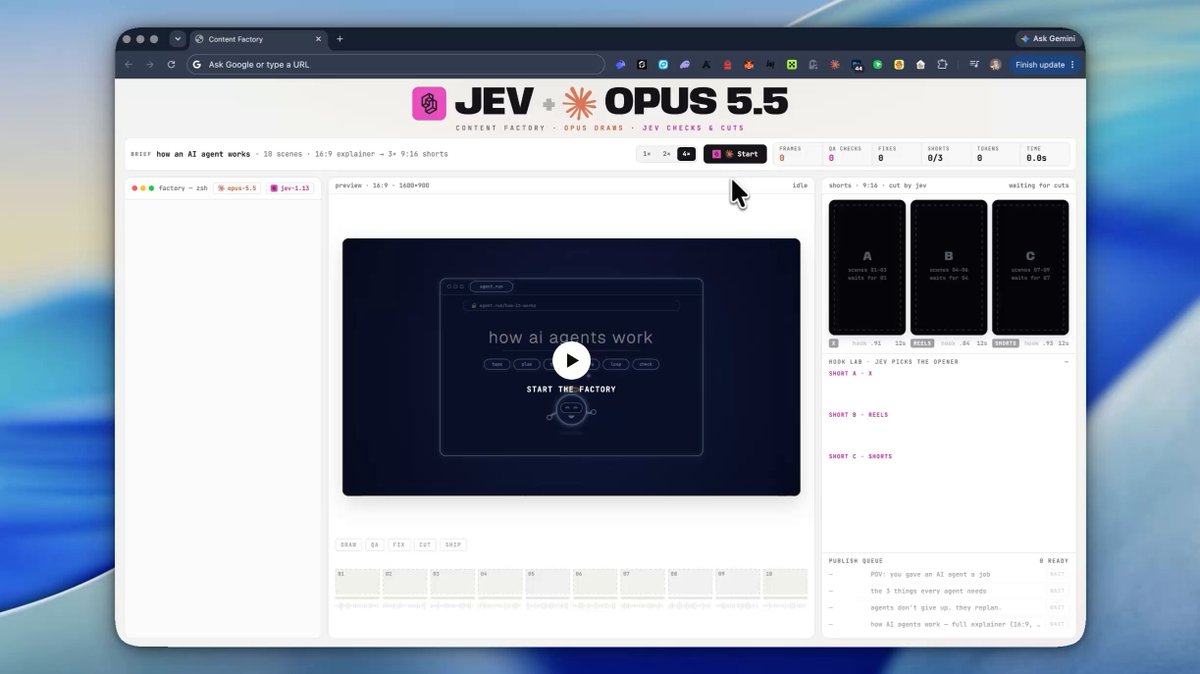This screenshot has width=1200, height=674.
Task: Click the address bar input
Action: 396,64
